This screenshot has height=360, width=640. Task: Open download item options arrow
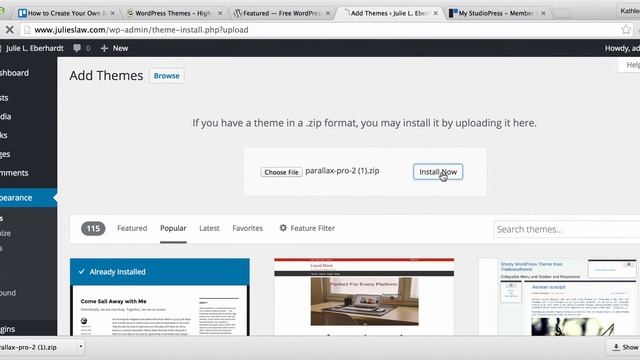[81, 347]
